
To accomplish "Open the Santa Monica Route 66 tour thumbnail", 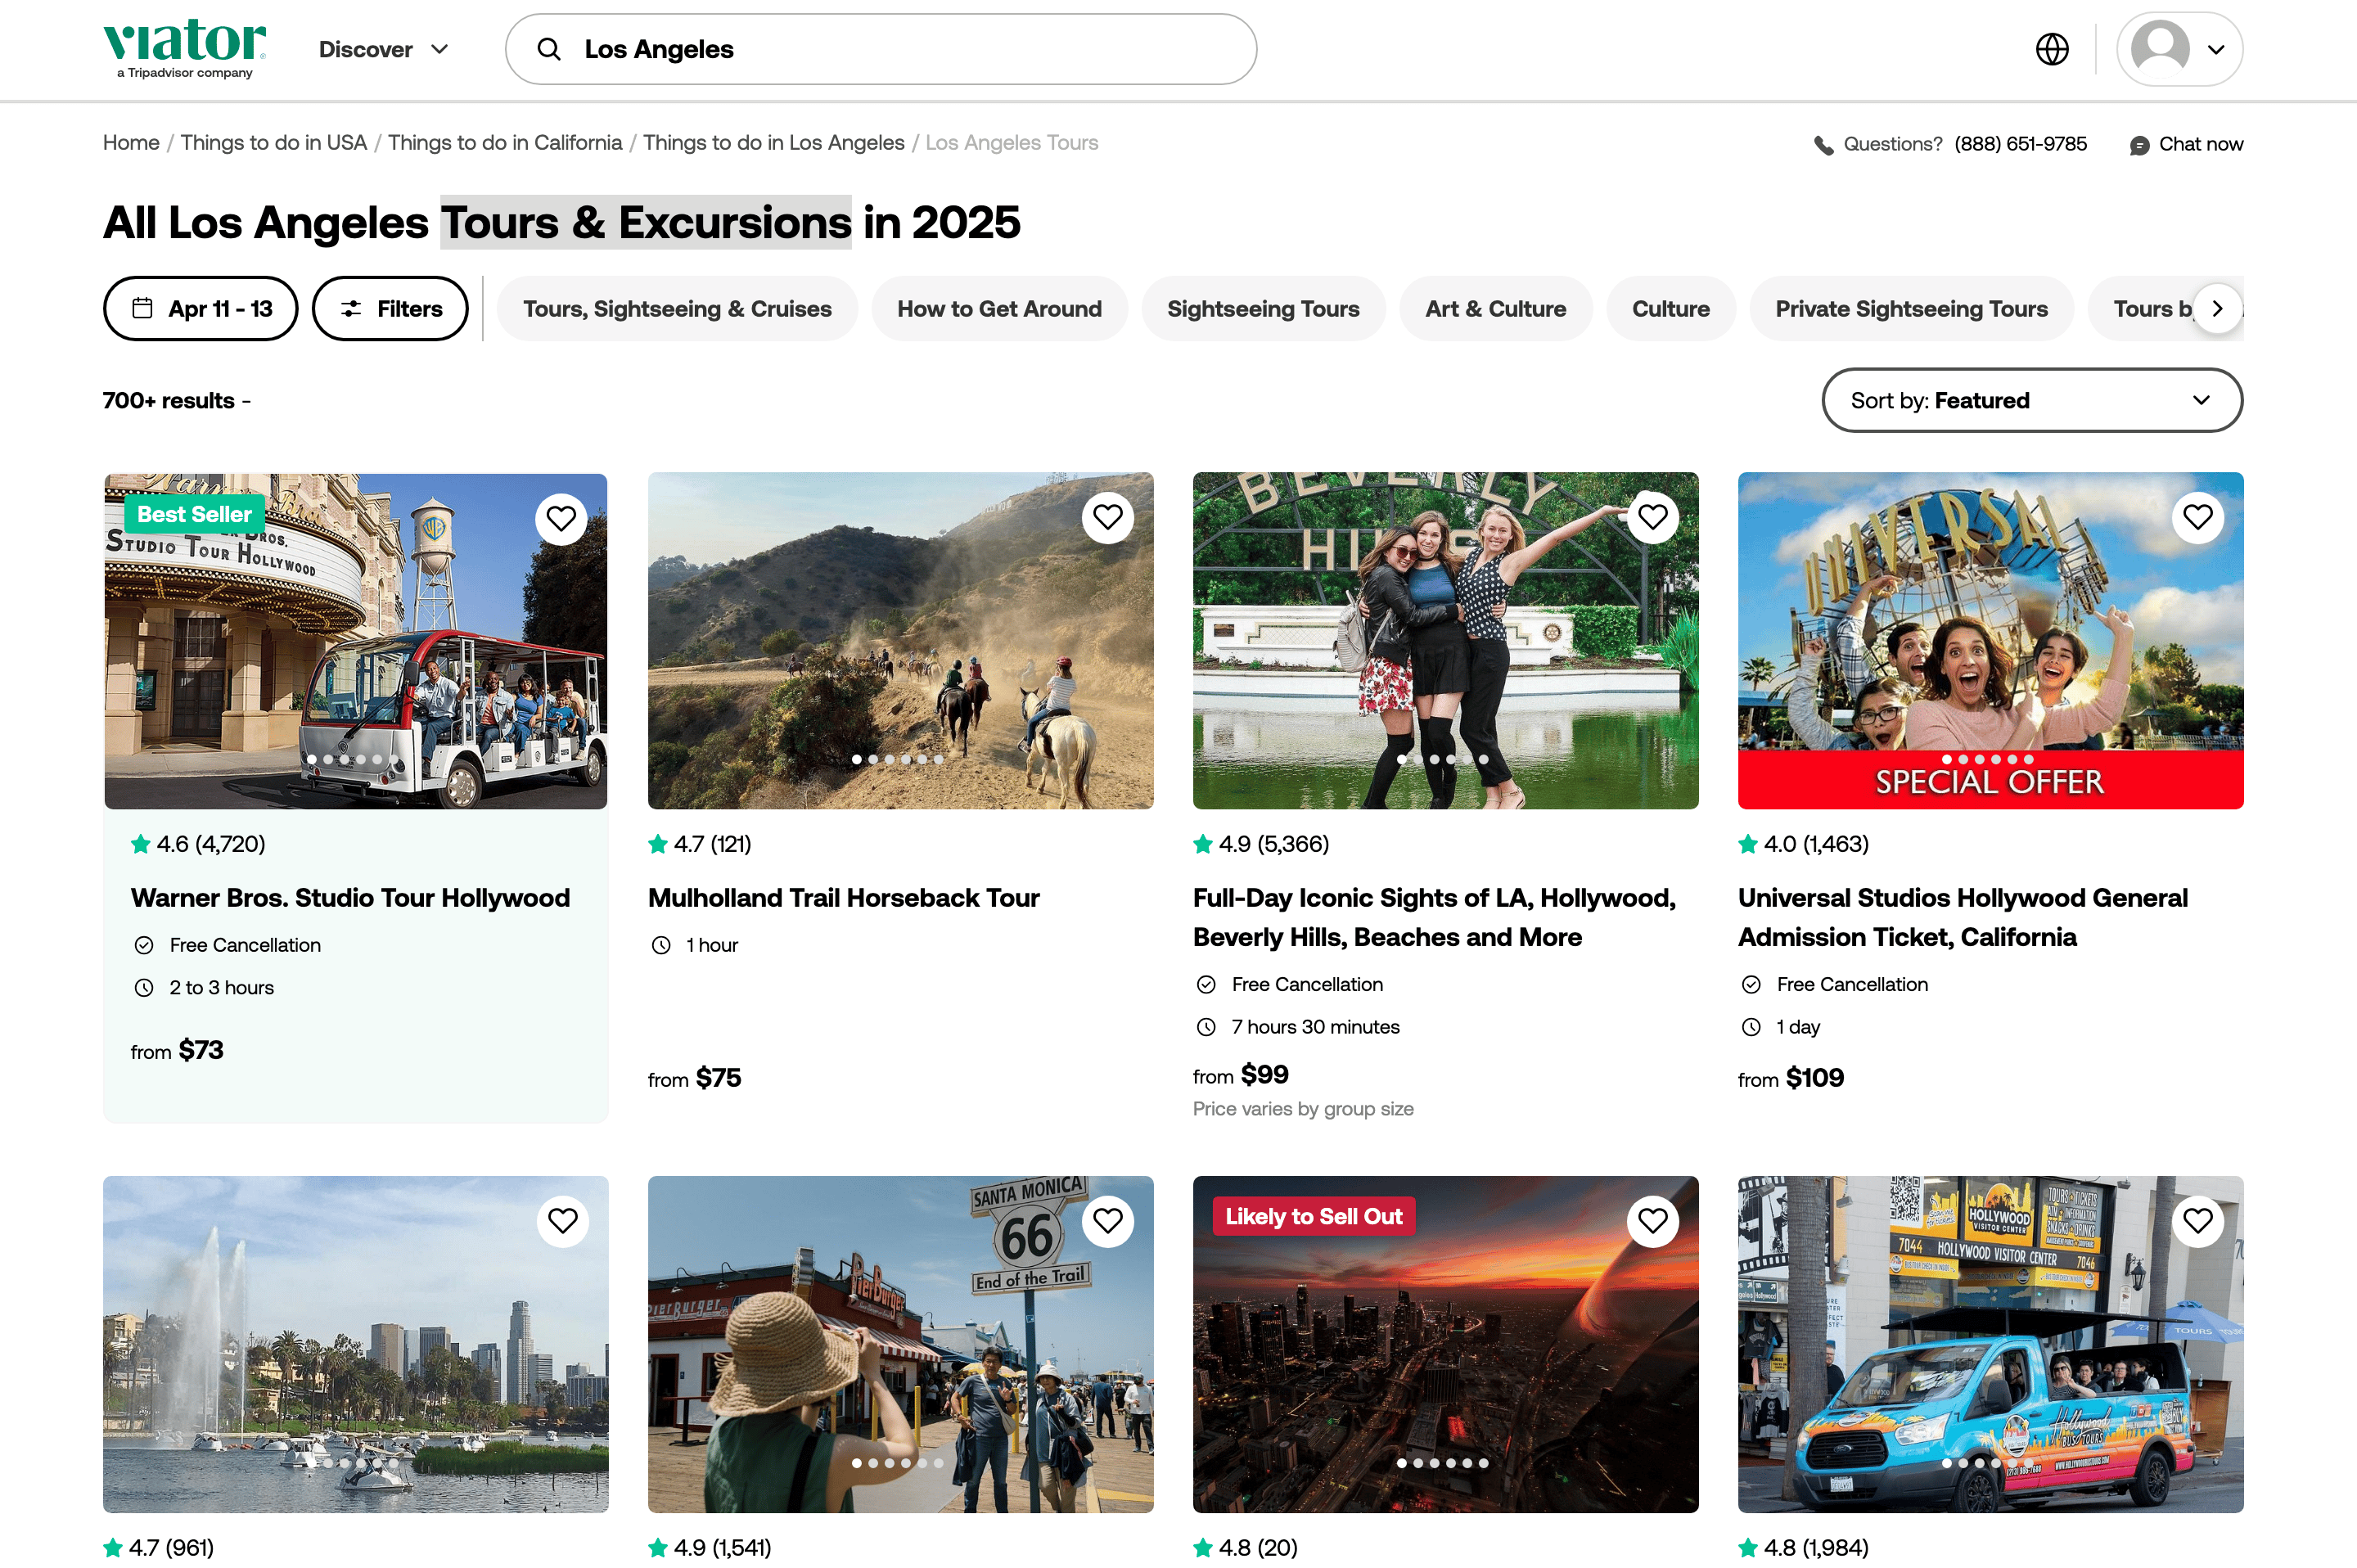I will pos(900,1343).
